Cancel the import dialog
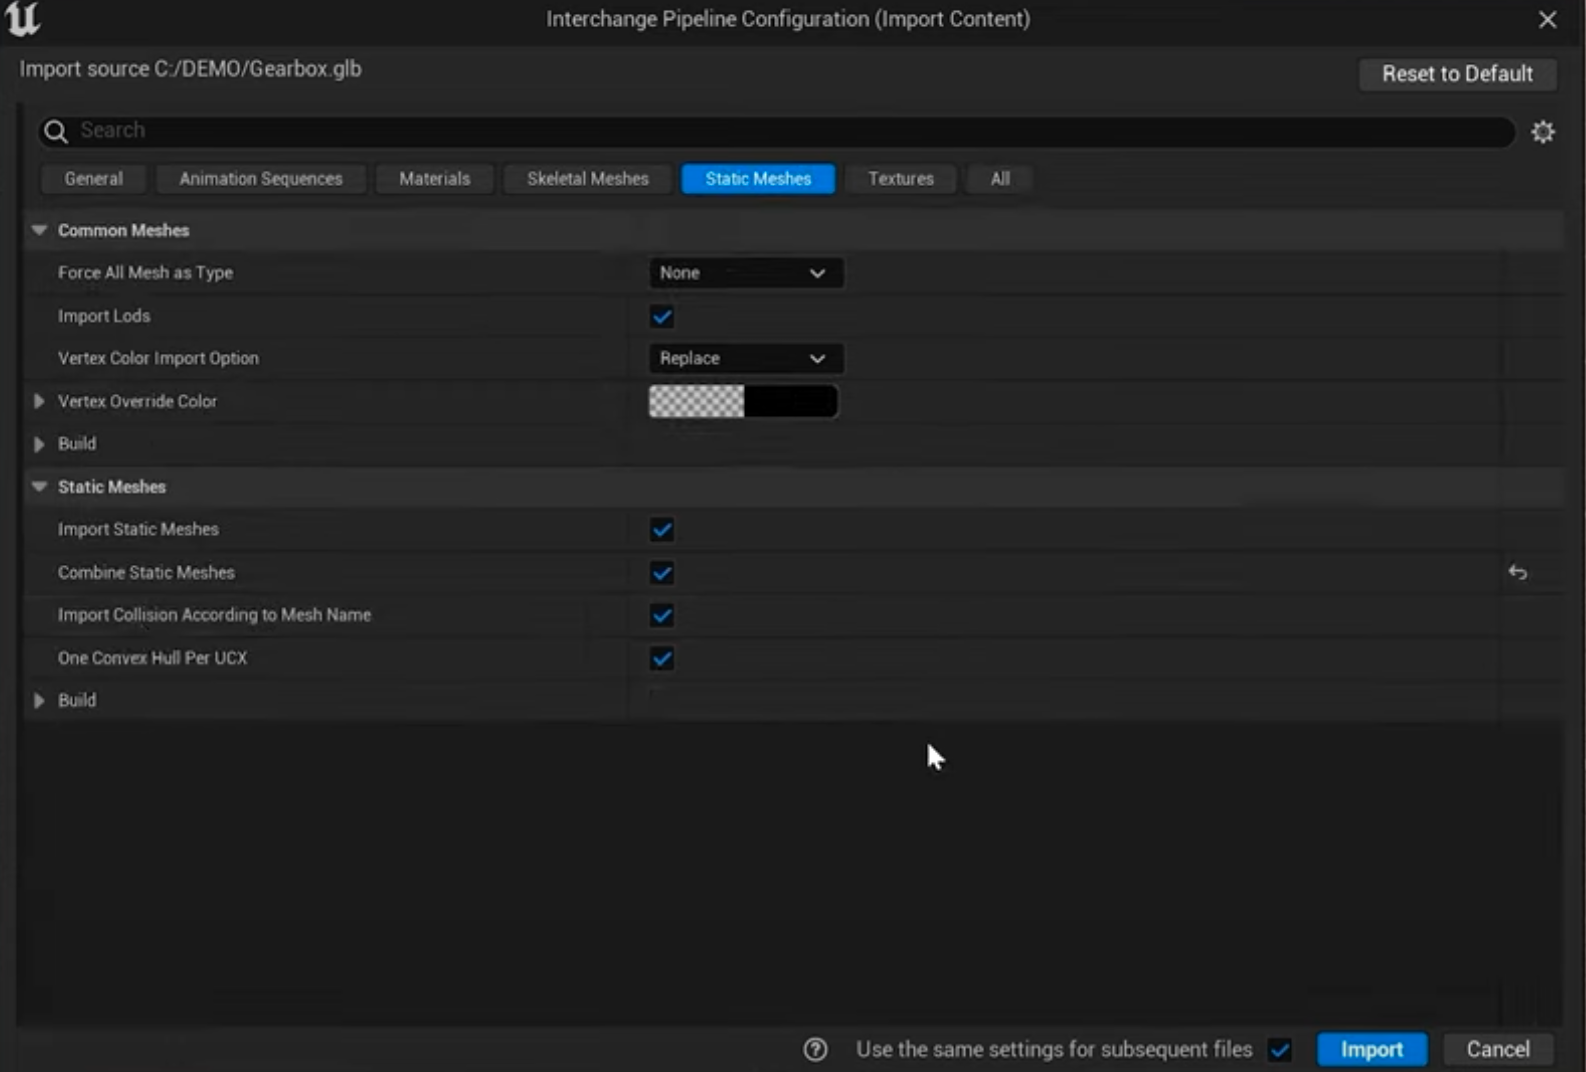The height and width of the screenshot is (1072, 1586). point(1498,1049)
